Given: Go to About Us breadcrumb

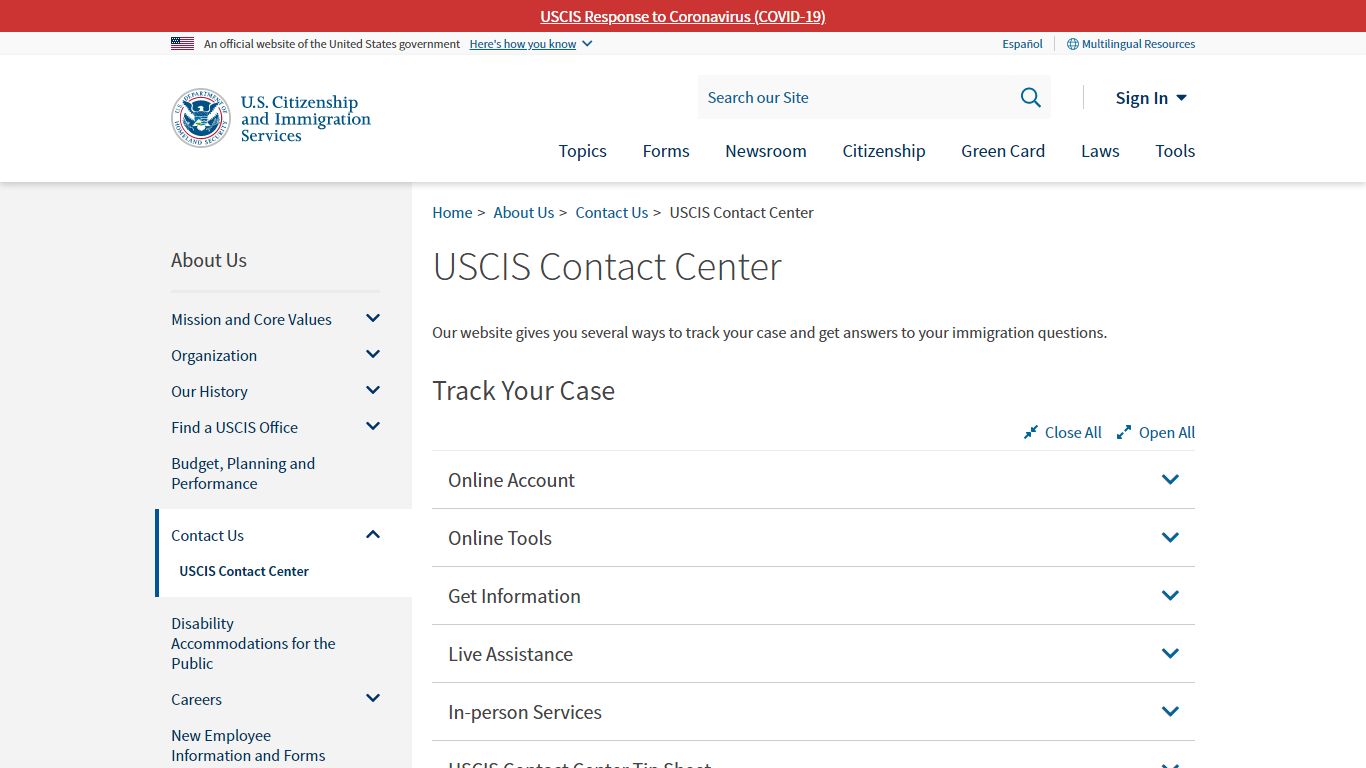Looking at the screenshot, I should point(523,212).
